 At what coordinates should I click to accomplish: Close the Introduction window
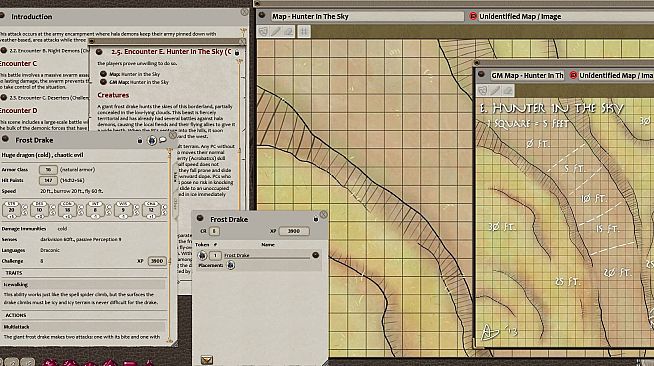tap(244, 12)
